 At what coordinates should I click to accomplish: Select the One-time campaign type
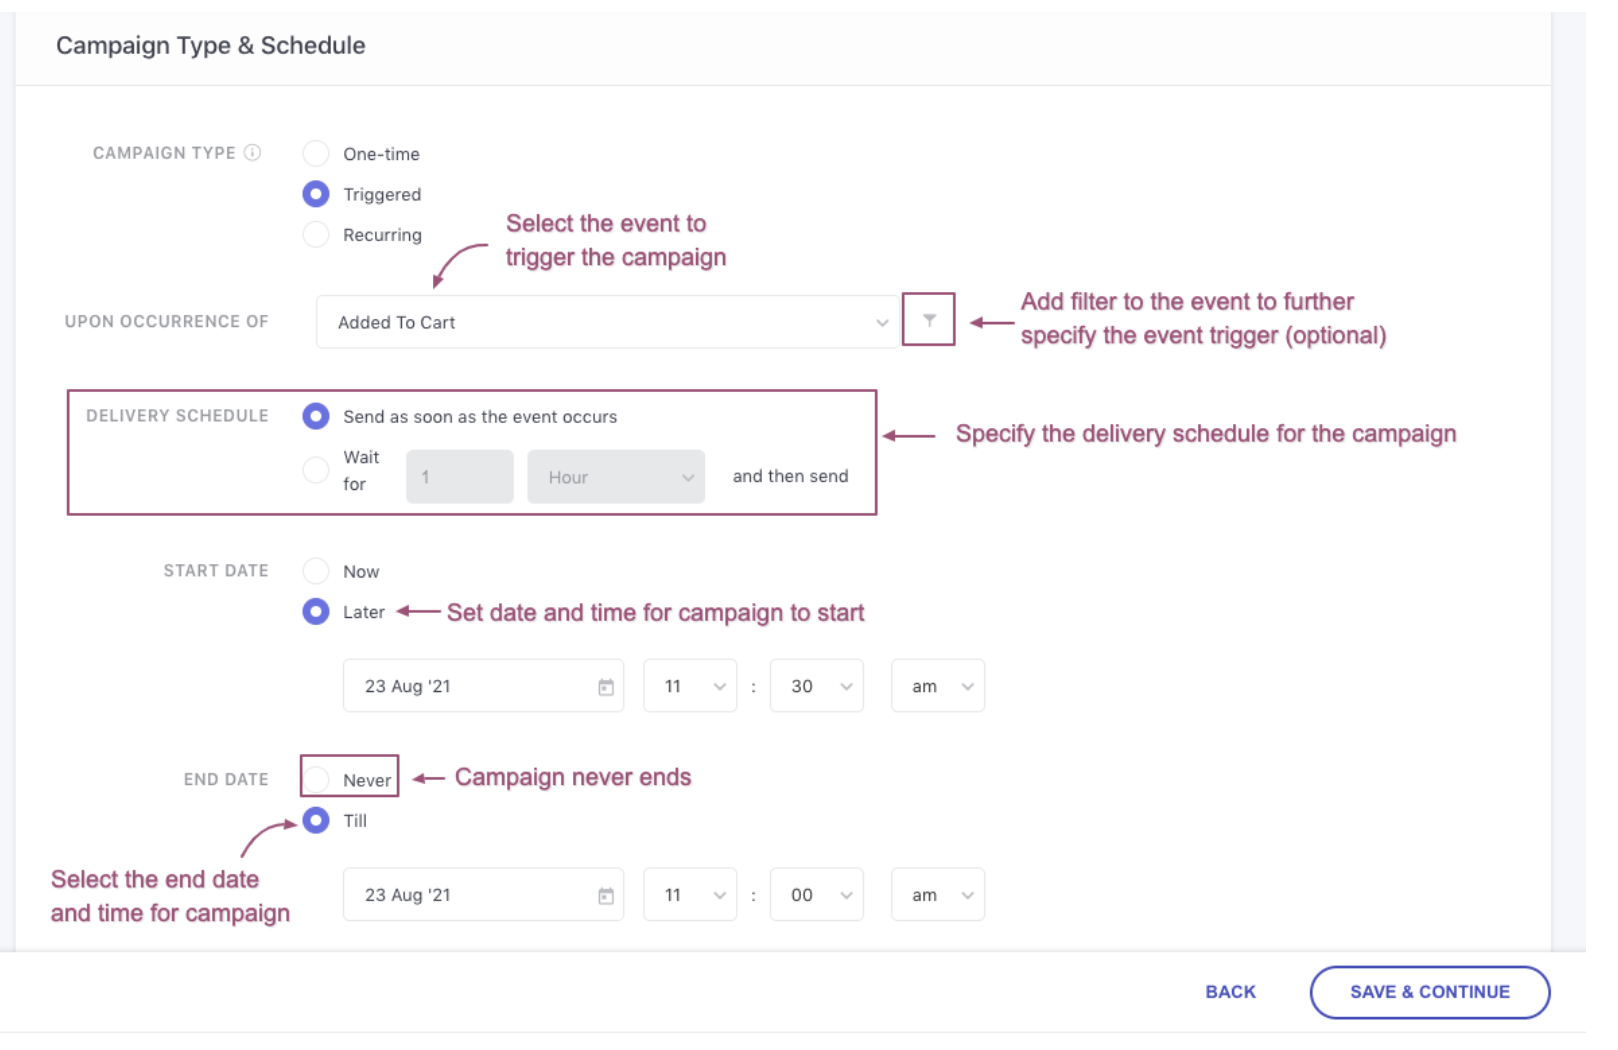316,154
